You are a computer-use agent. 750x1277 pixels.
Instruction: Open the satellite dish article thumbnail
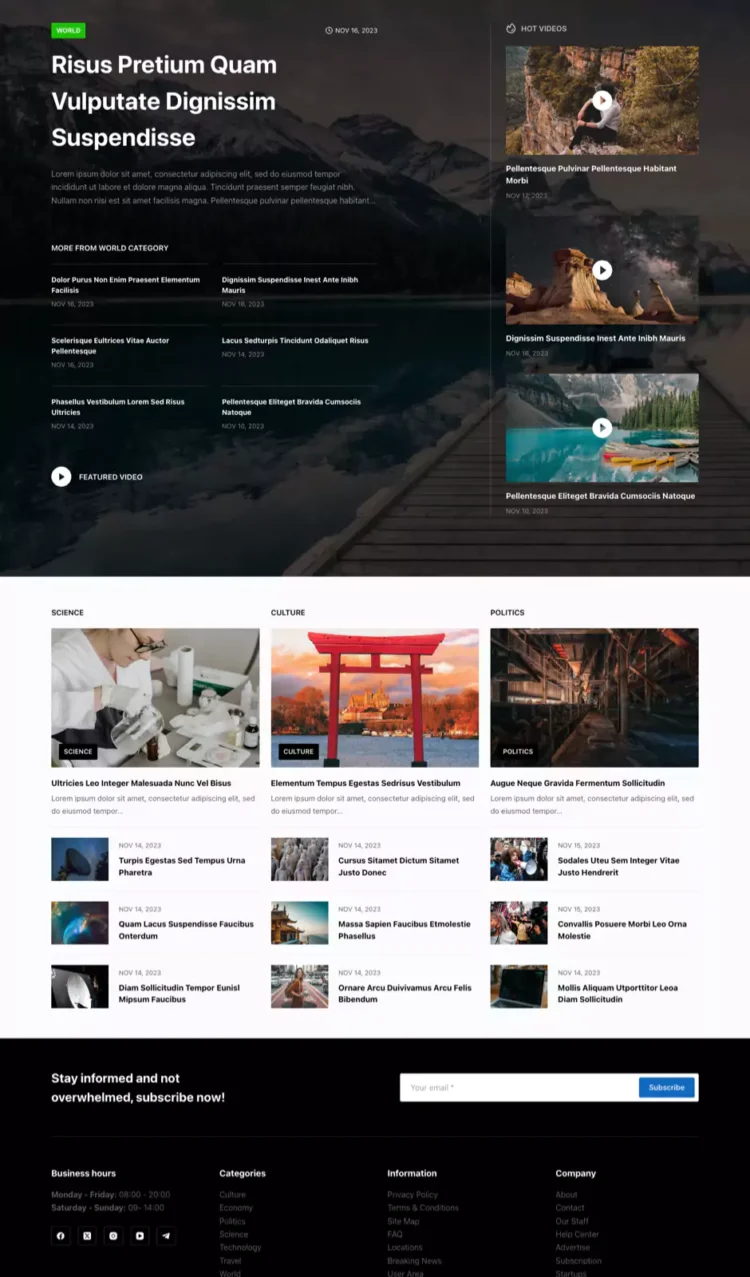pos(80,859)
